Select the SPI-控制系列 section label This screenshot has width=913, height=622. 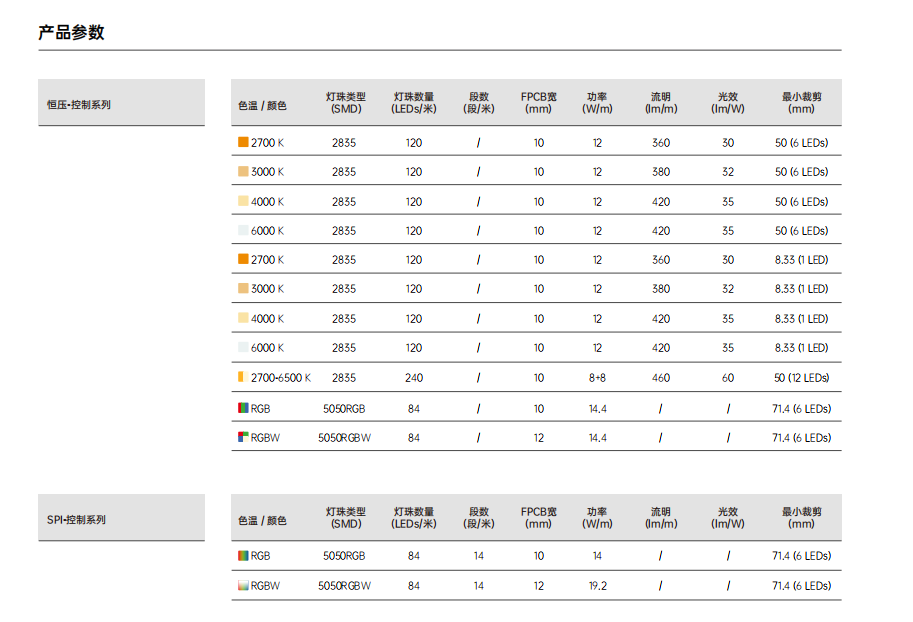point(76,519)
